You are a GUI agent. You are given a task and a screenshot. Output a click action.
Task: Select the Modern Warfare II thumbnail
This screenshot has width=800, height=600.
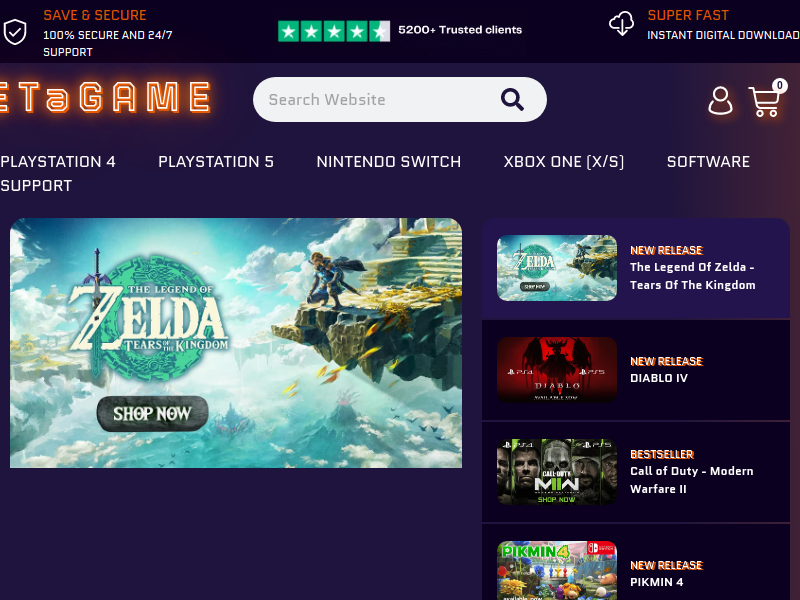point(557,472)
